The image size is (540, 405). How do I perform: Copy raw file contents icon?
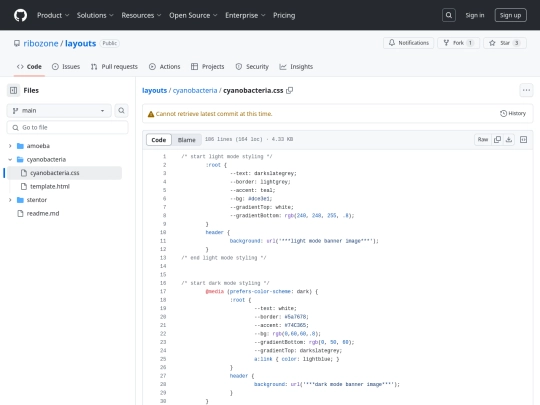(497, 139)
